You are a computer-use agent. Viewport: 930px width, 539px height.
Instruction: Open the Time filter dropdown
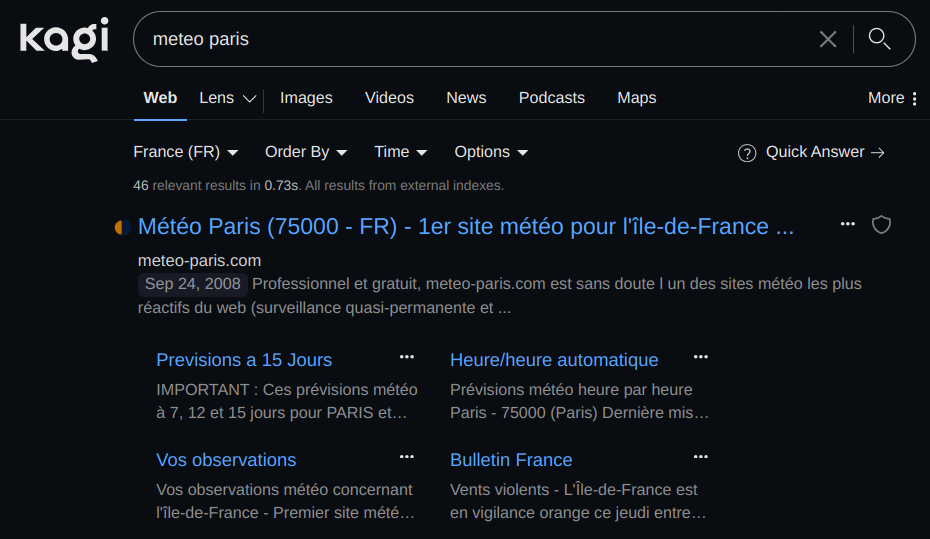pyautogui.click(x=400, y=152)
